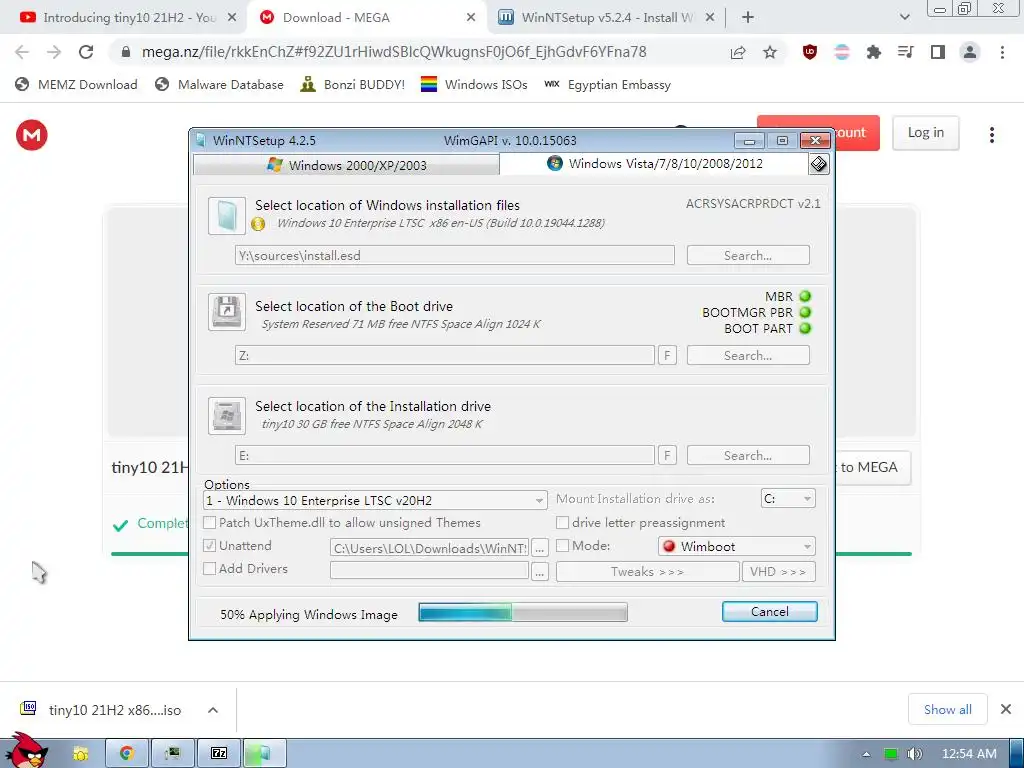The image size is (1024, 768).
Task: Click the BOOT PART green status light
Action: pos(805,328)
